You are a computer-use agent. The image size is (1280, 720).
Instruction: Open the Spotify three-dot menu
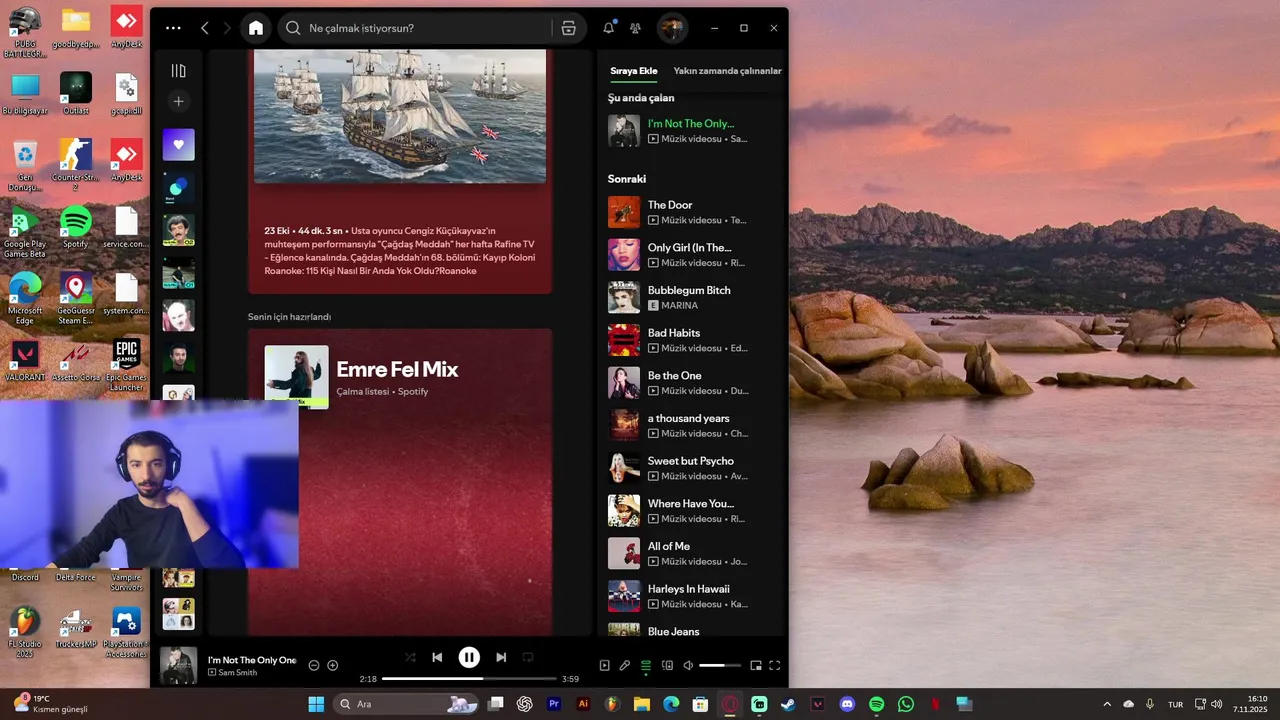173,28
